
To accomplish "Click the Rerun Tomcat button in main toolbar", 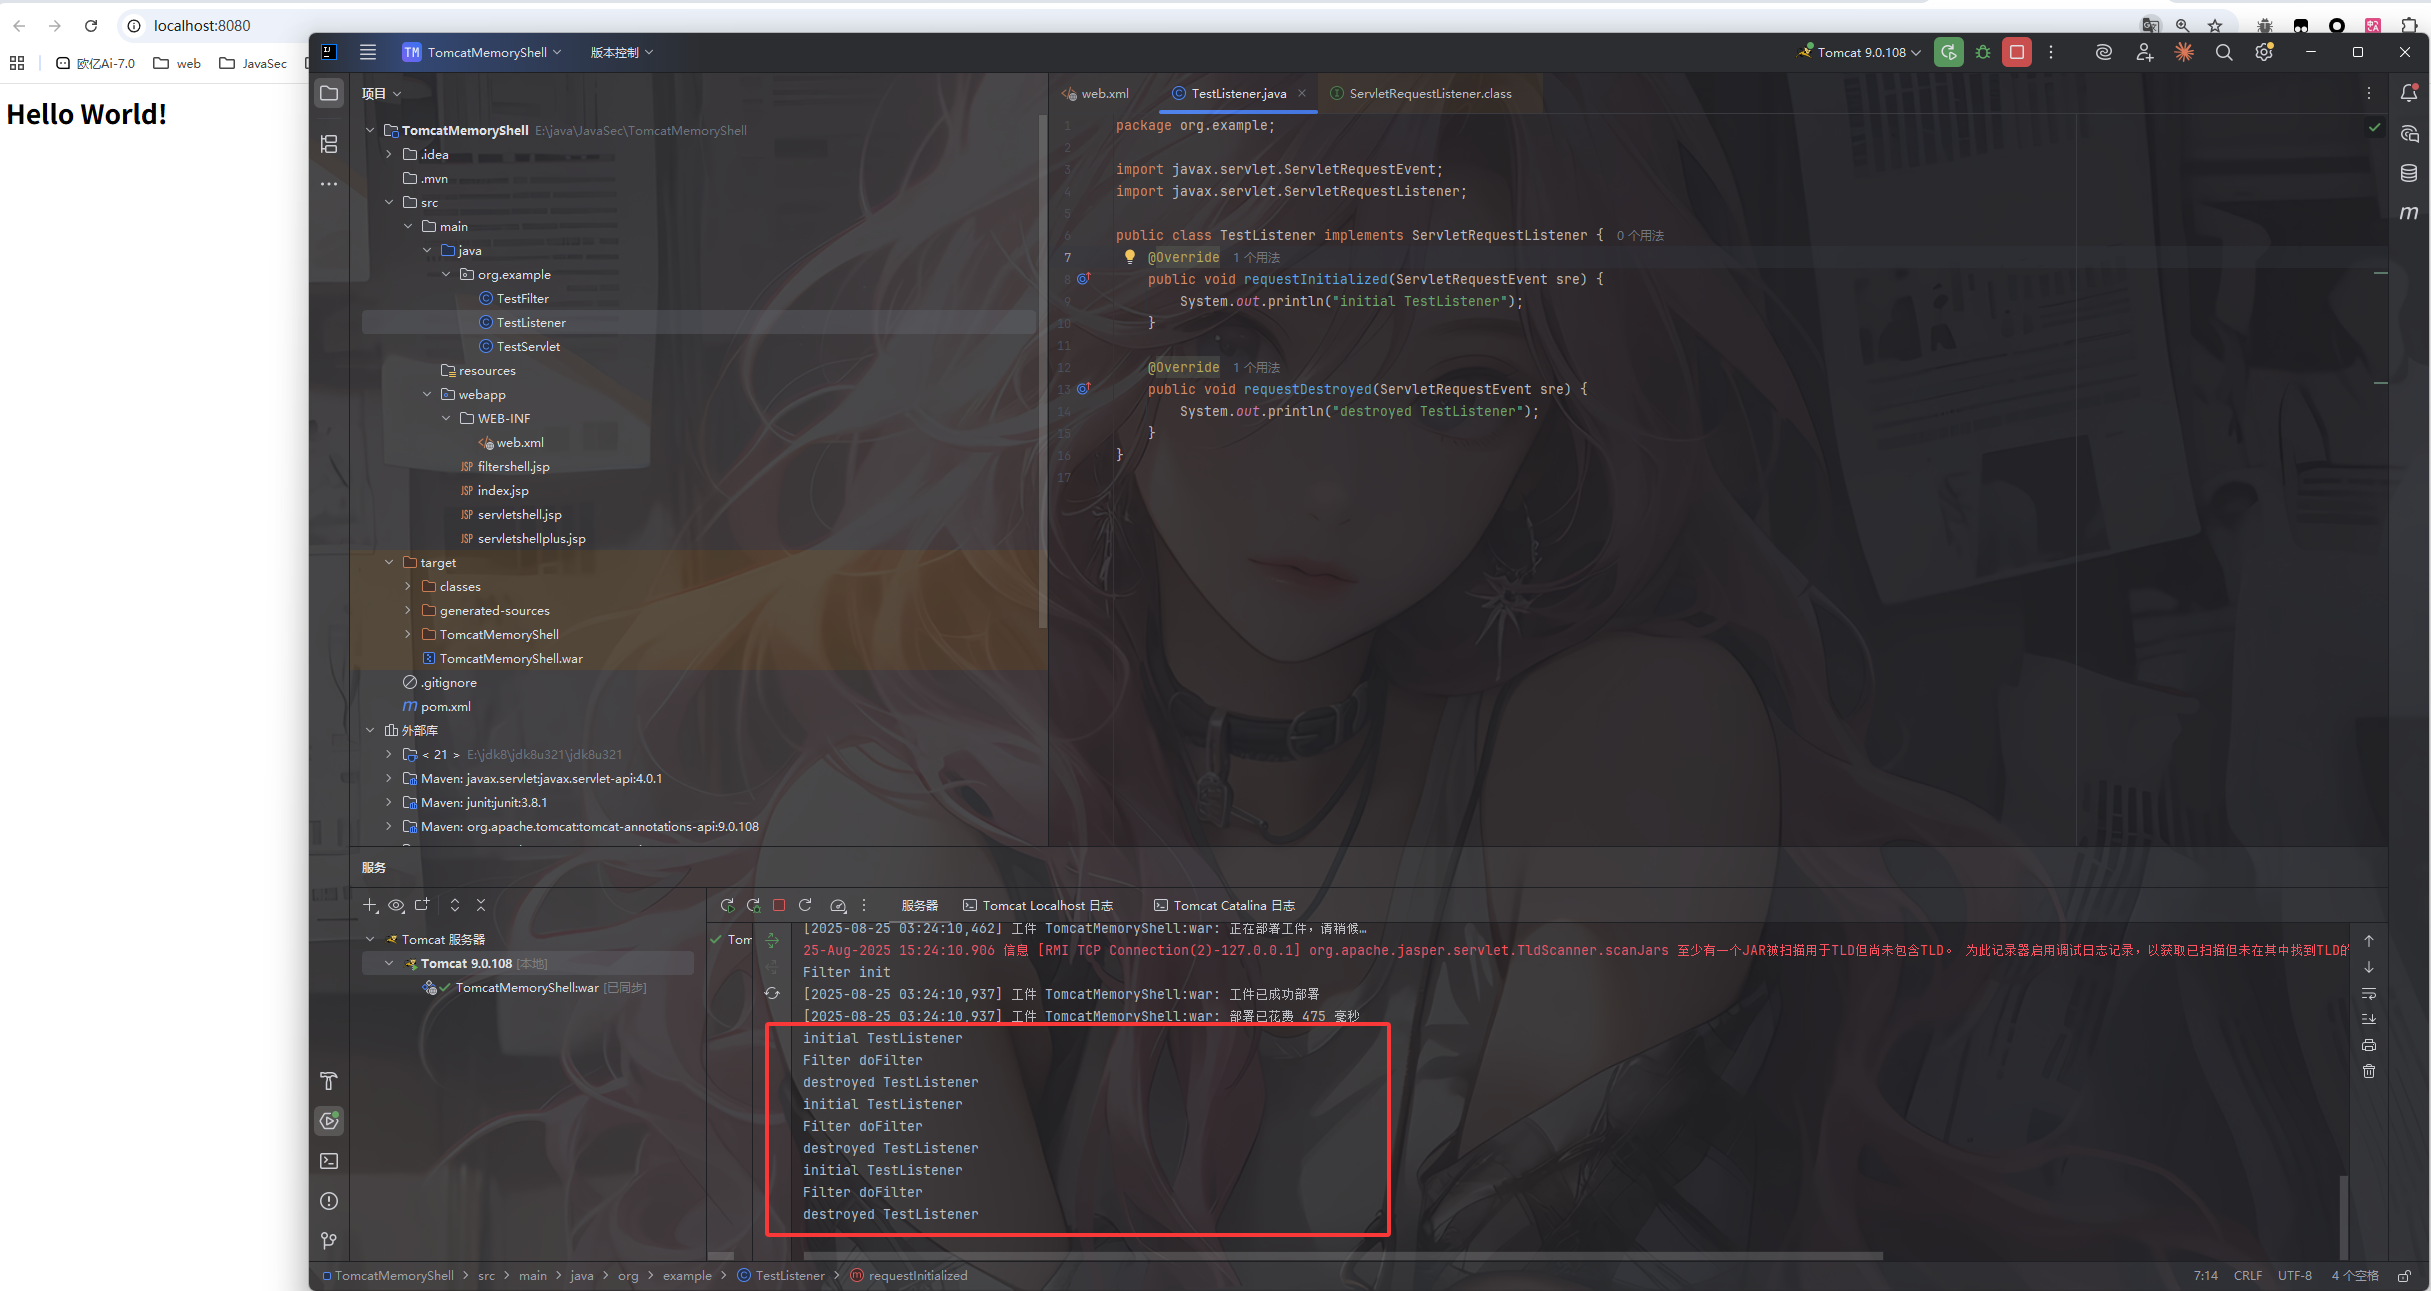I will (x=1948, y=52).
